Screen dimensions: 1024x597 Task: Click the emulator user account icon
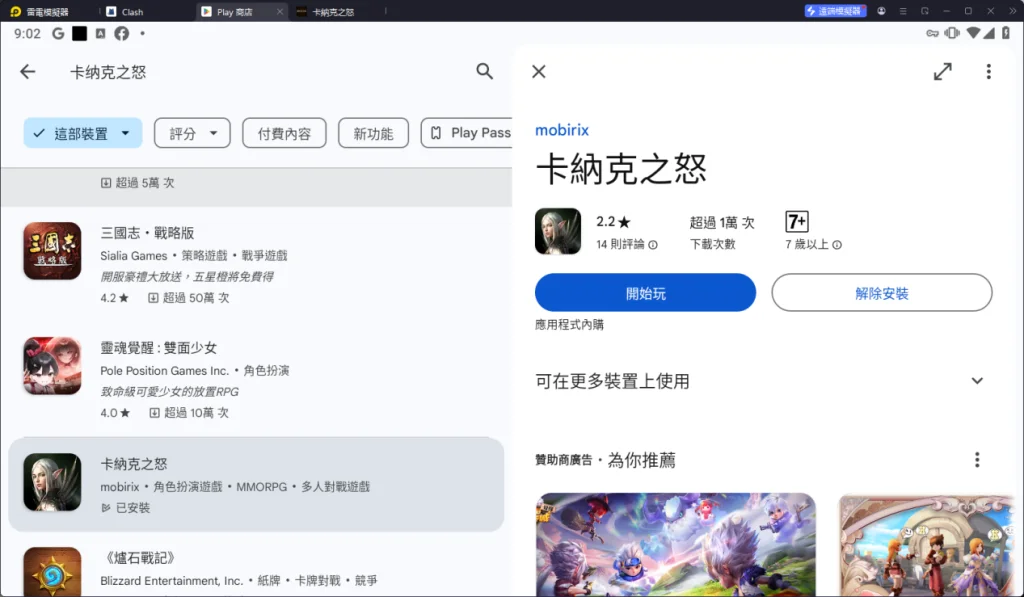click(881, 11)
